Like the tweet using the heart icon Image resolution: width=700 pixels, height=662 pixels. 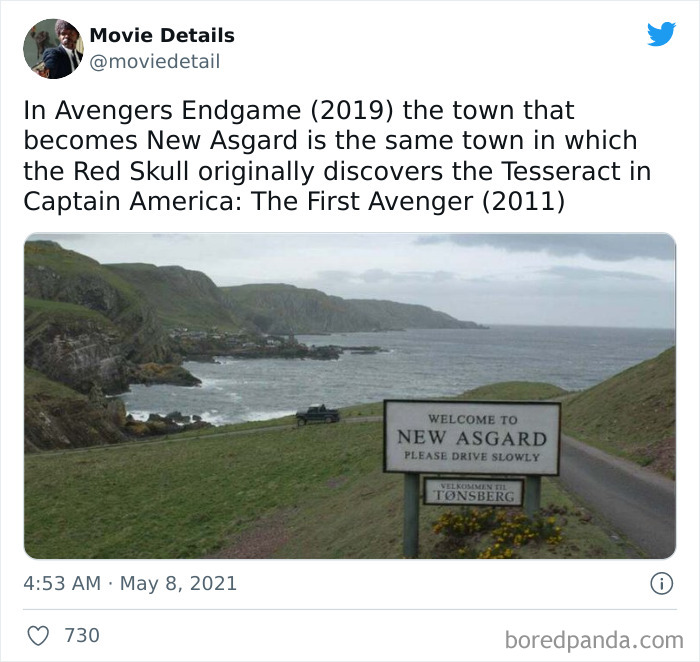coord(38,635)
